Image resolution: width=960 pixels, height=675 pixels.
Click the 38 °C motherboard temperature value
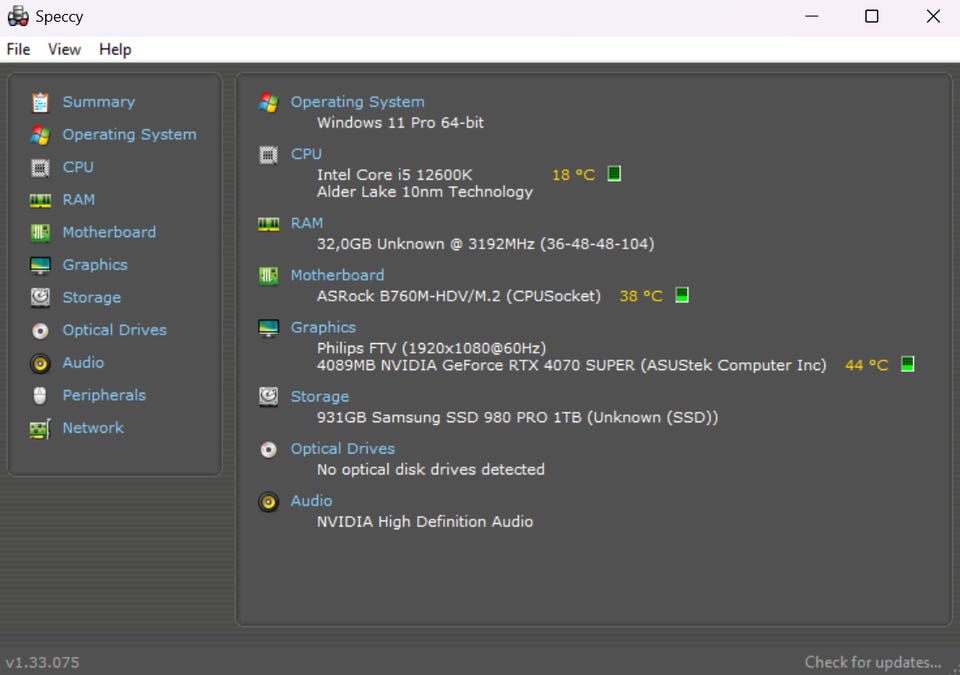coord(640,296)
